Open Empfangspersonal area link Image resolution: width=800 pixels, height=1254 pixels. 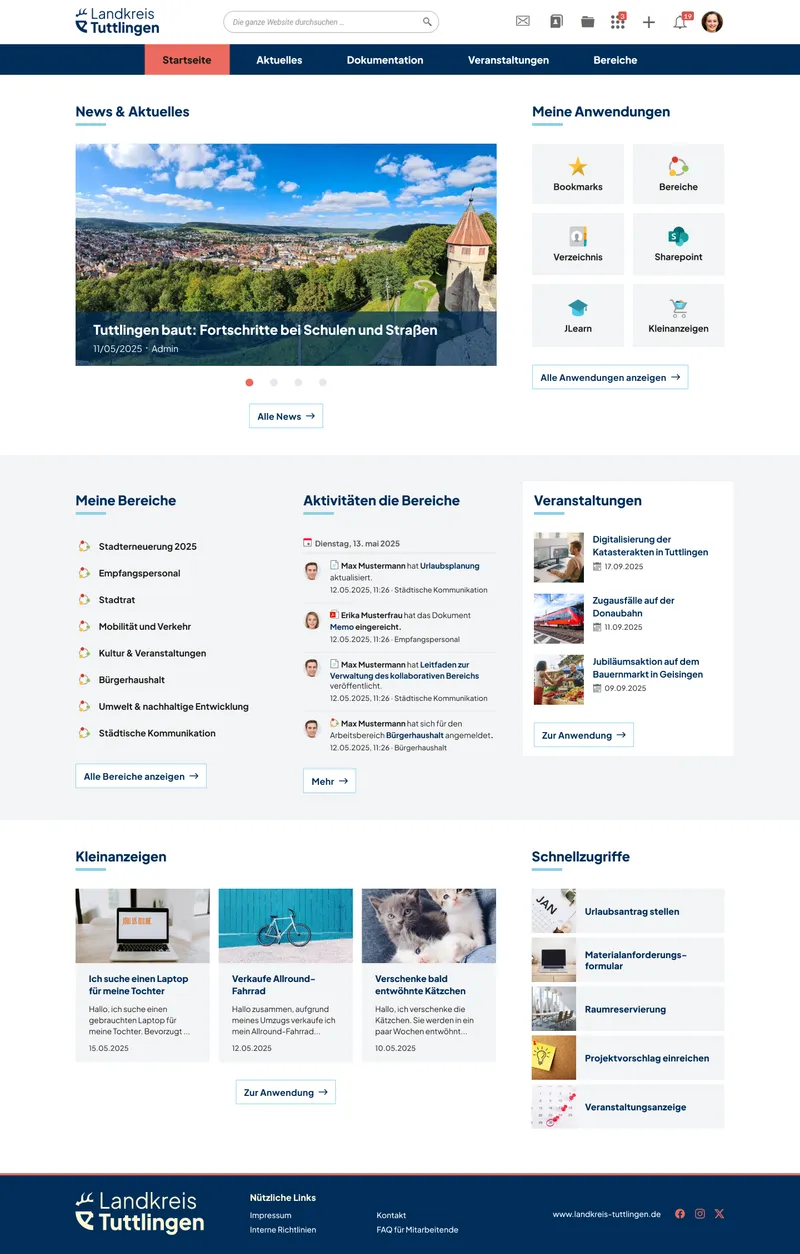pyautogui.click(x=140, y=573)
